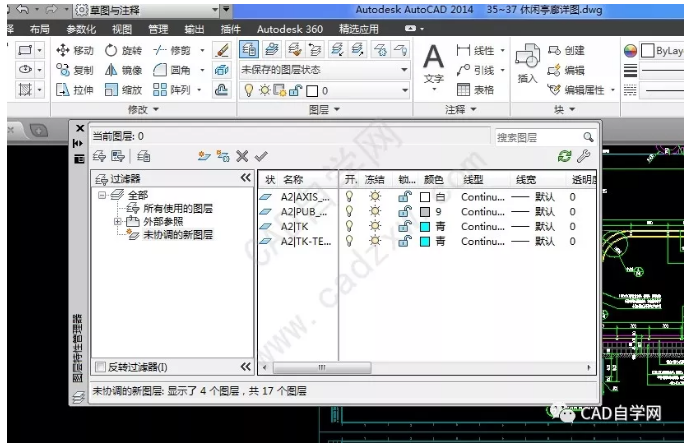
Task: Open the Output (输出) ribbon tab
Action: [x=194, y=29]
